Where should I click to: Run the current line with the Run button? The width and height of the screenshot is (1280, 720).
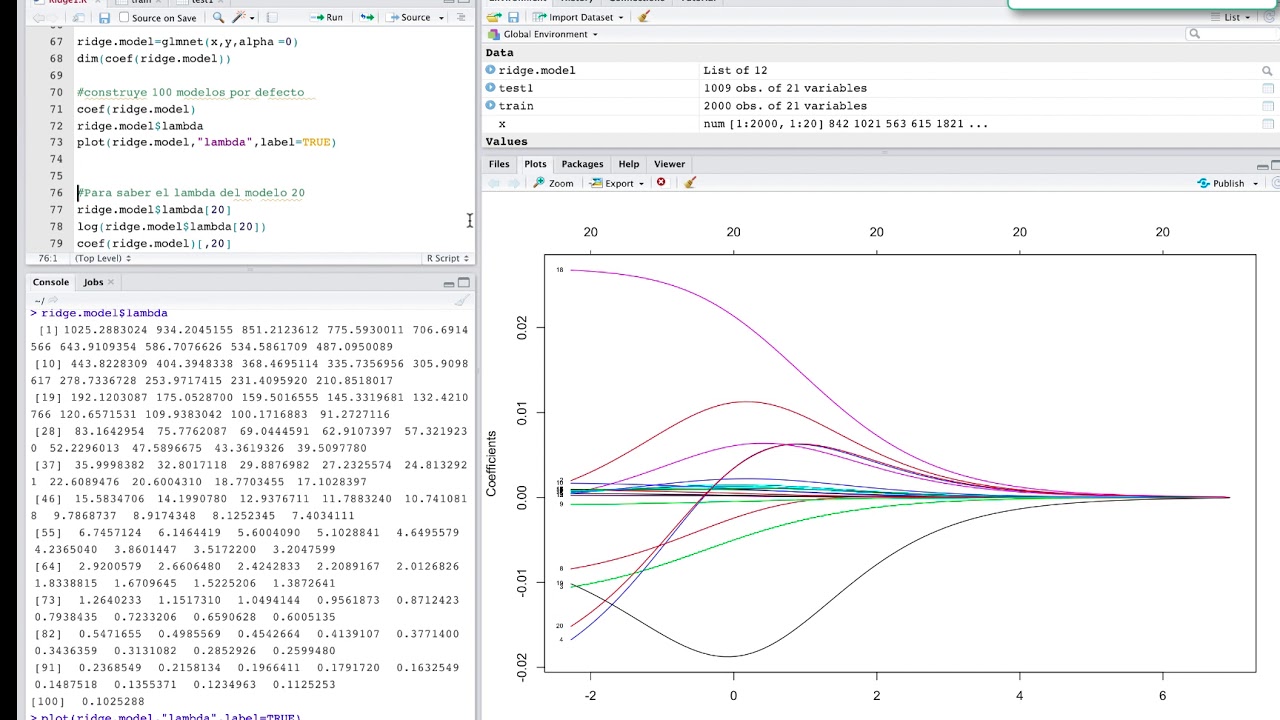click(327, 18)
